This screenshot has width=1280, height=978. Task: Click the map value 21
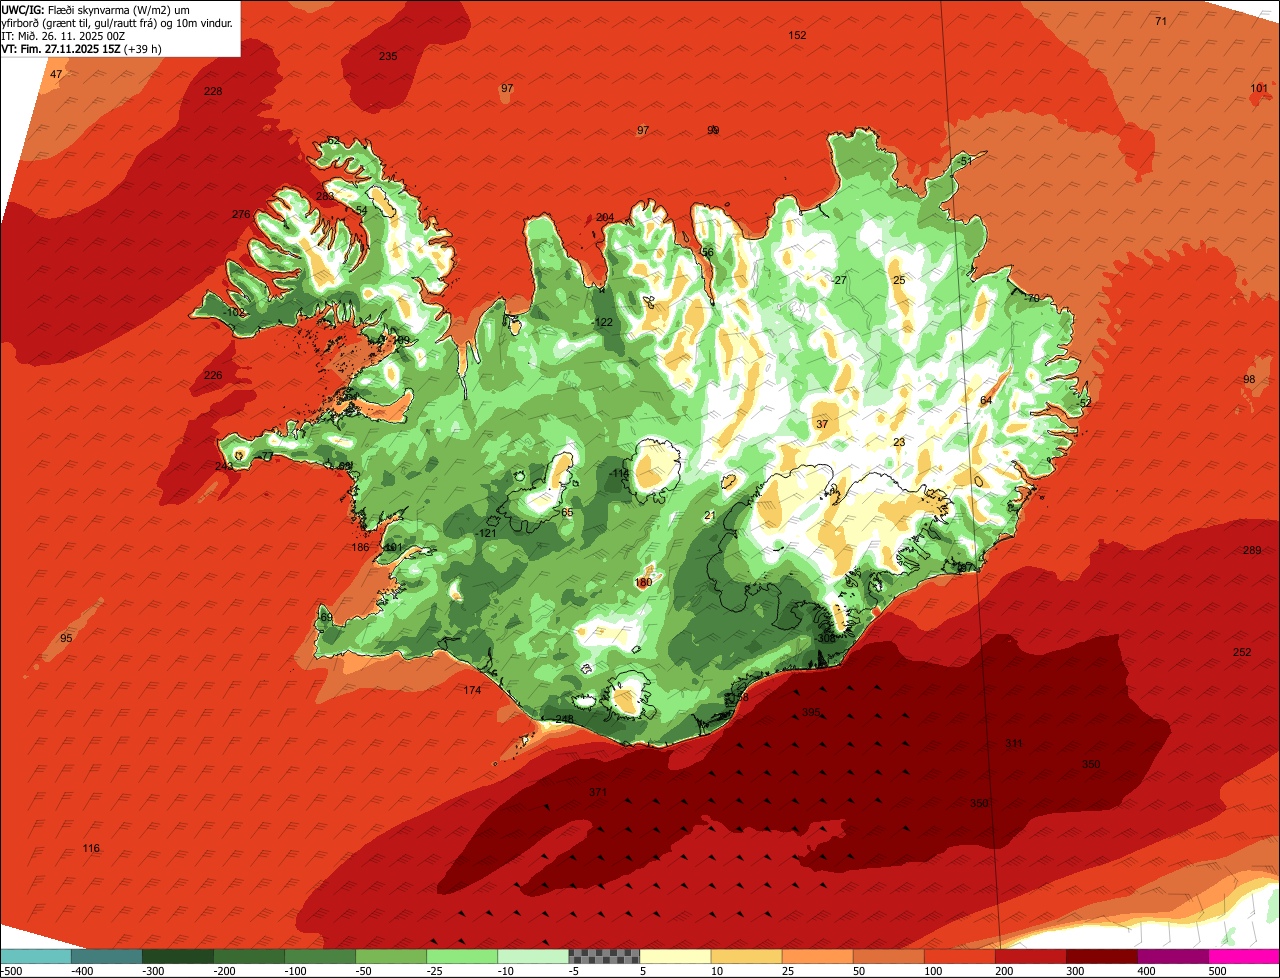(x=710, y=516)
